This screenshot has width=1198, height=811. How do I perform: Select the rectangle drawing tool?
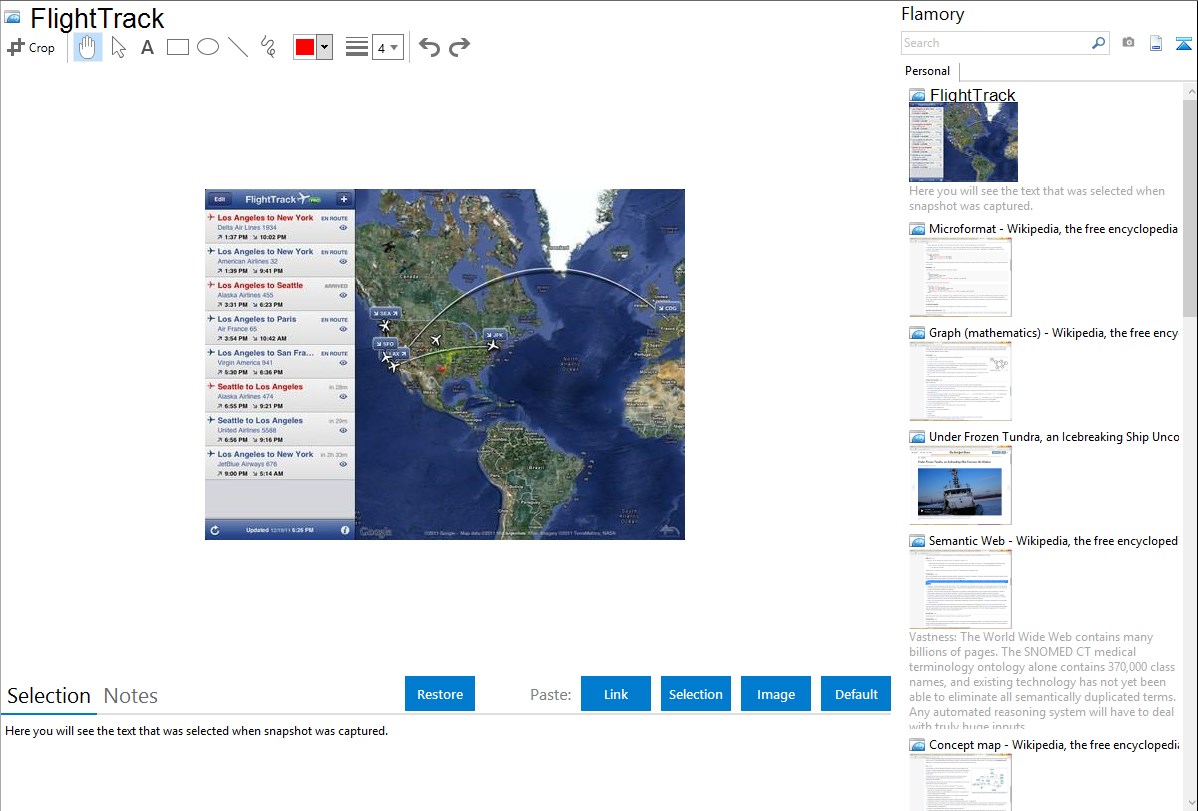pyautogui.click(x=177, y=47)
